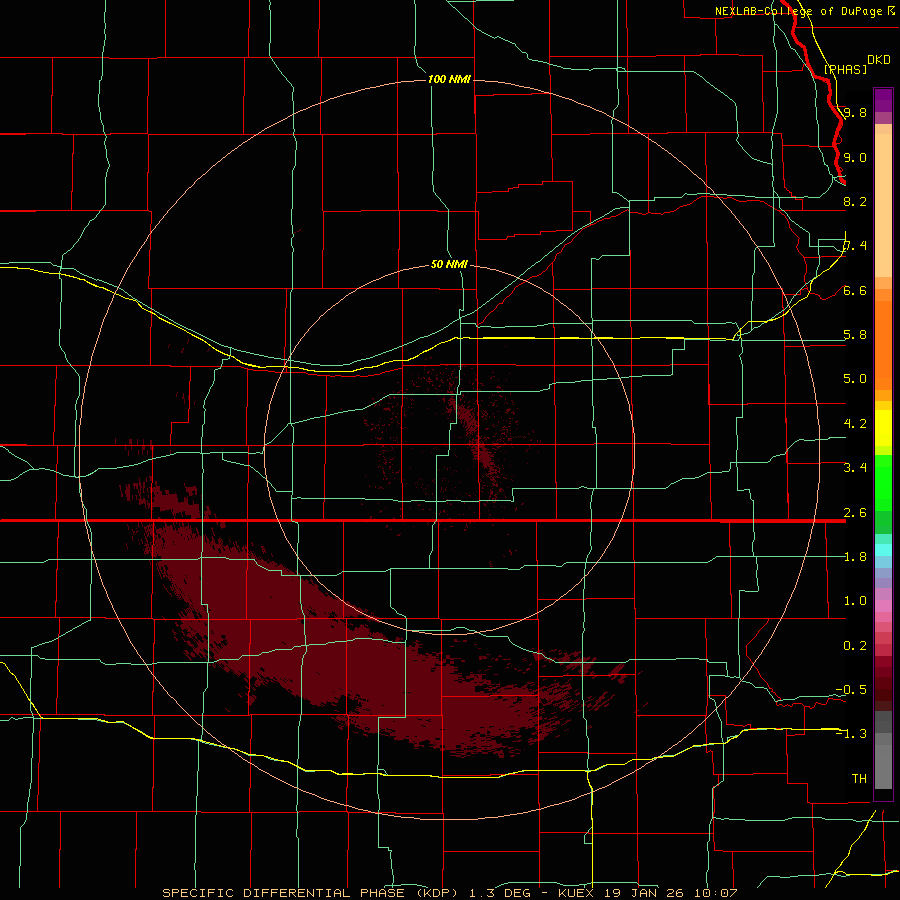
Task: Pick the gray bottom segment of the color bar
Action: [x=883, y=761]
